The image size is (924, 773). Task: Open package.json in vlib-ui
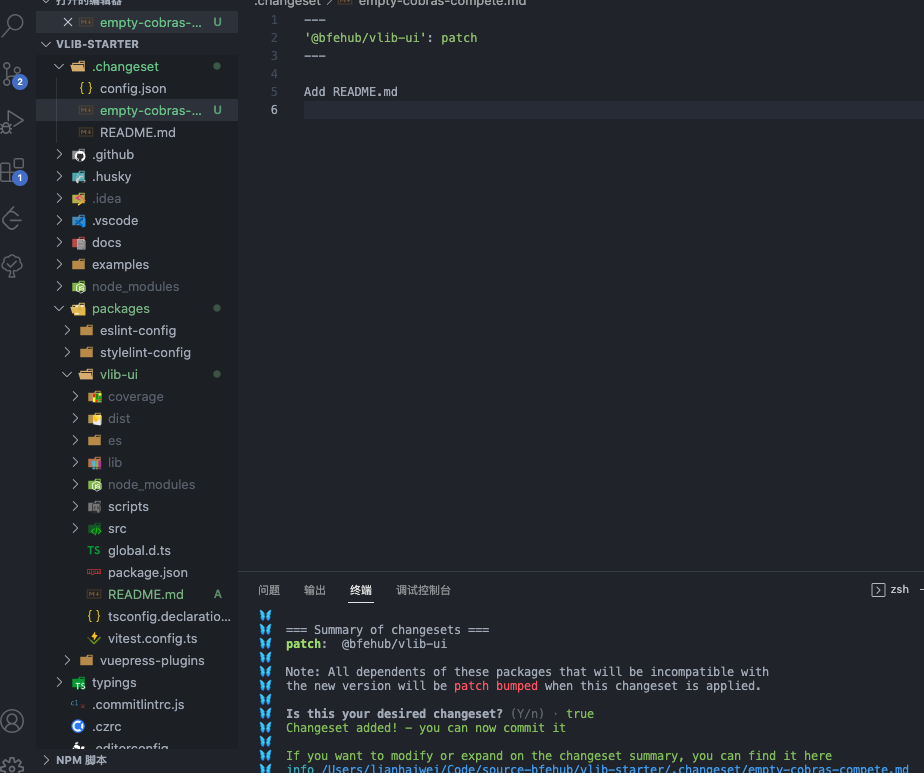[137, 573]
